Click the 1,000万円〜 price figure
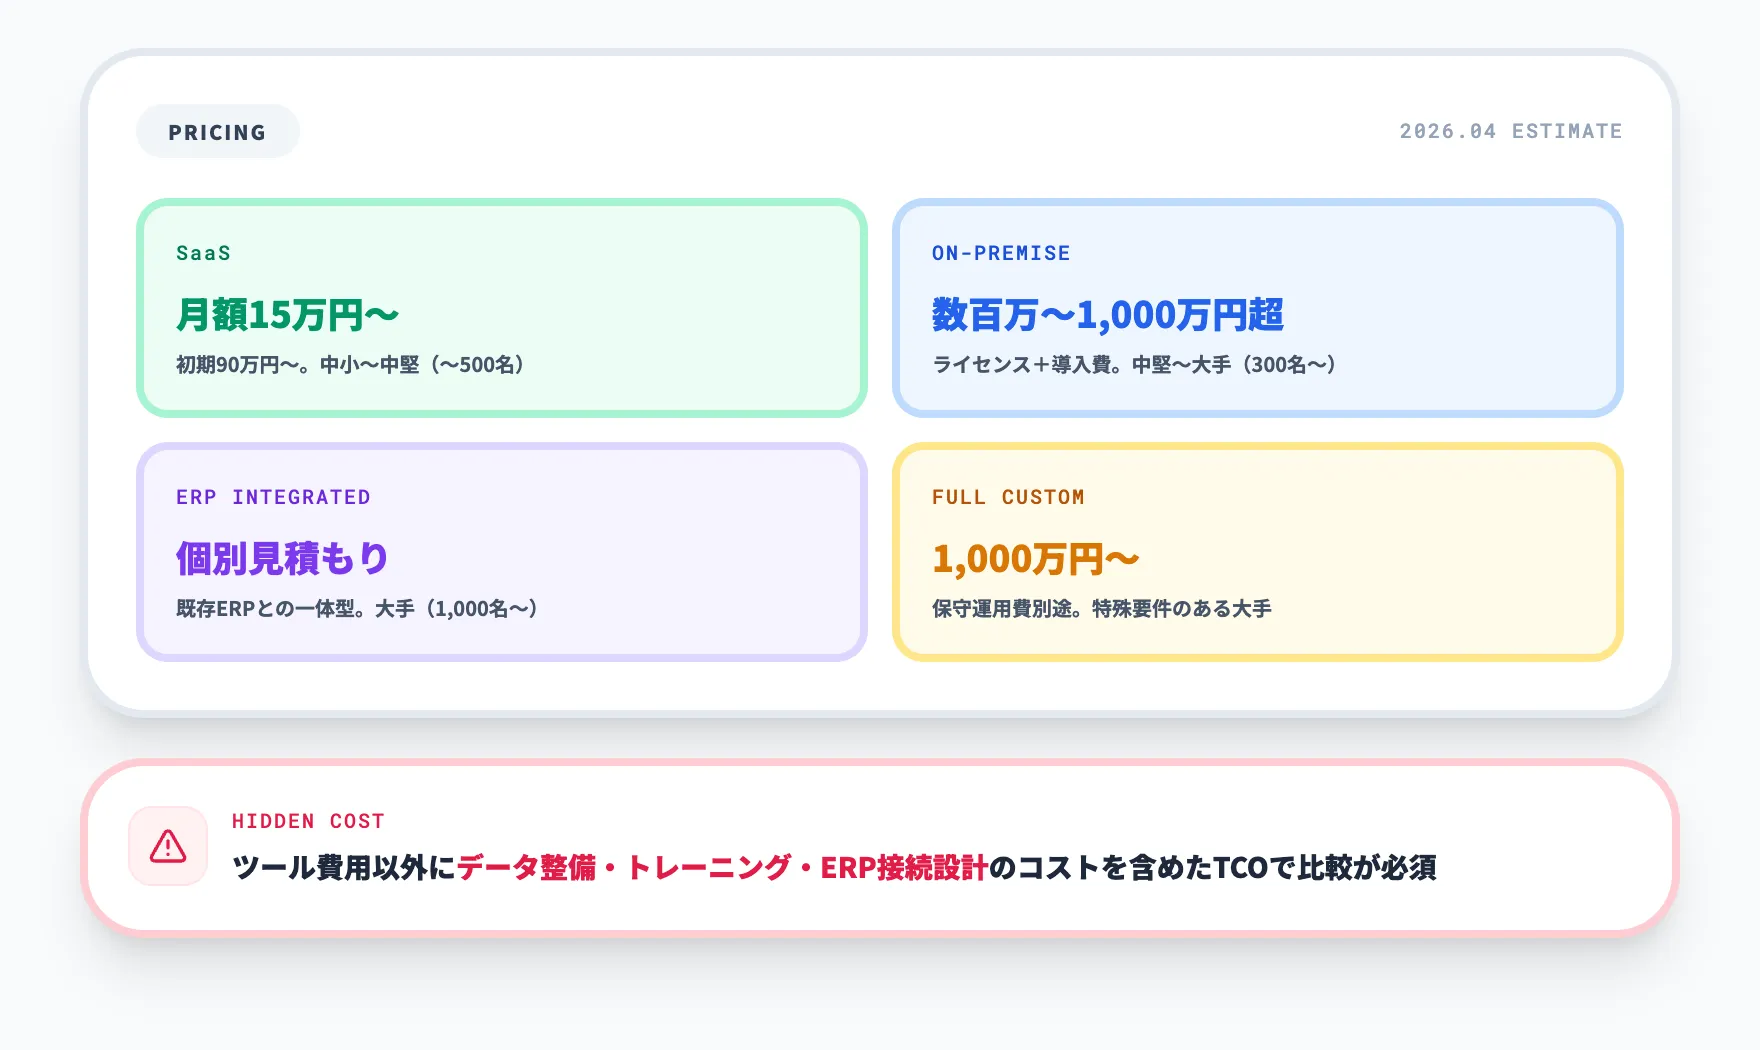 (1035, 557)
